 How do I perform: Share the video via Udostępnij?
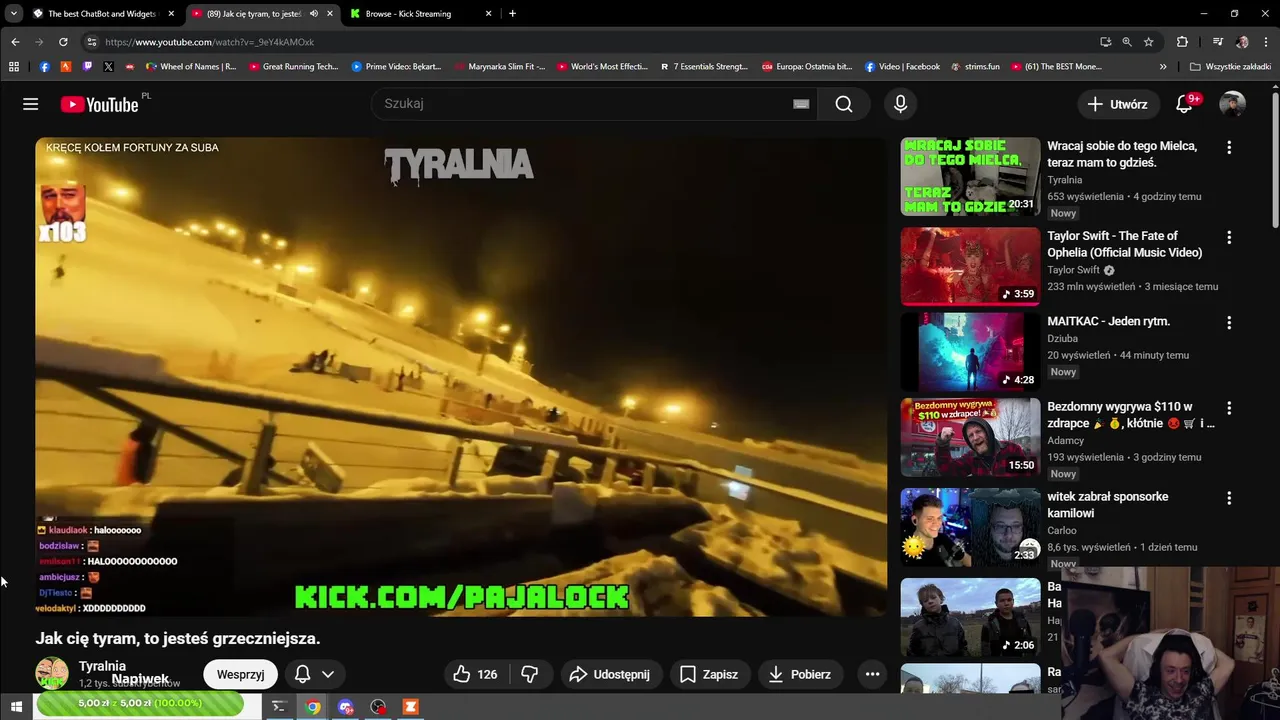(x=609, y=674)
